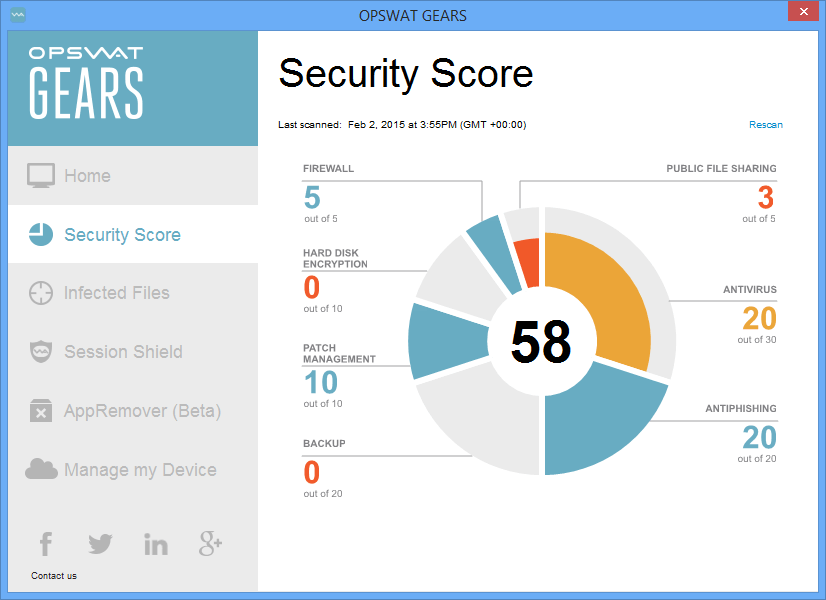Click the BACKUP category label

(324, 444)
